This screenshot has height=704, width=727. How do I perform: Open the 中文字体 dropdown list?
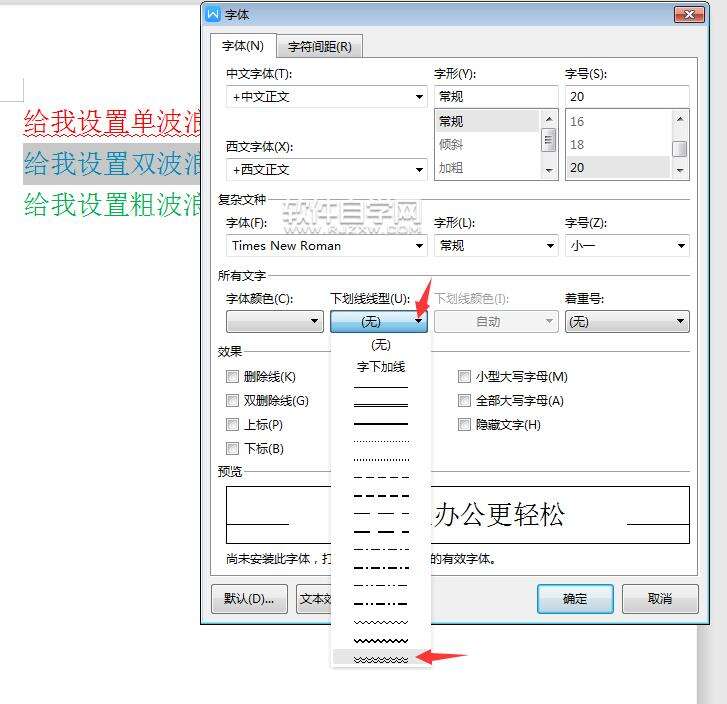[326, 96]
